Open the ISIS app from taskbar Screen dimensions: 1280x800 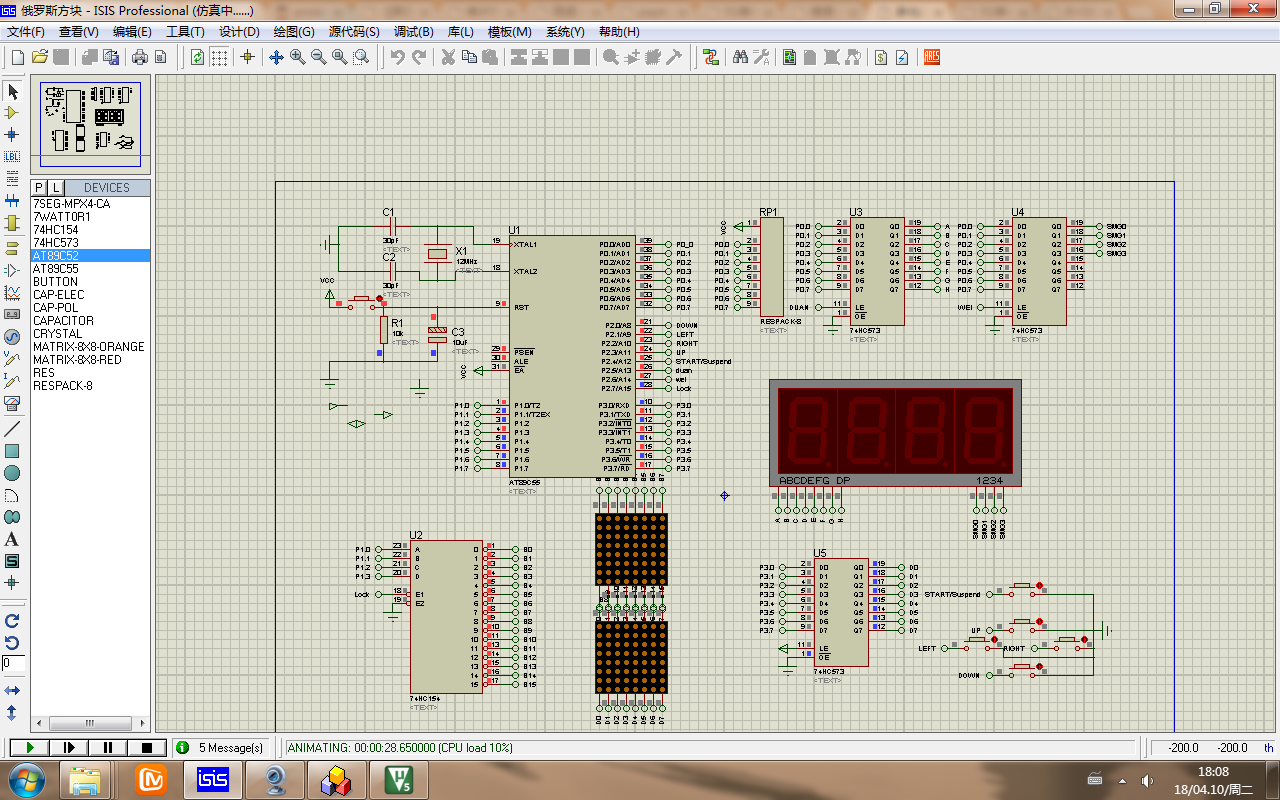tap(213, 780)
